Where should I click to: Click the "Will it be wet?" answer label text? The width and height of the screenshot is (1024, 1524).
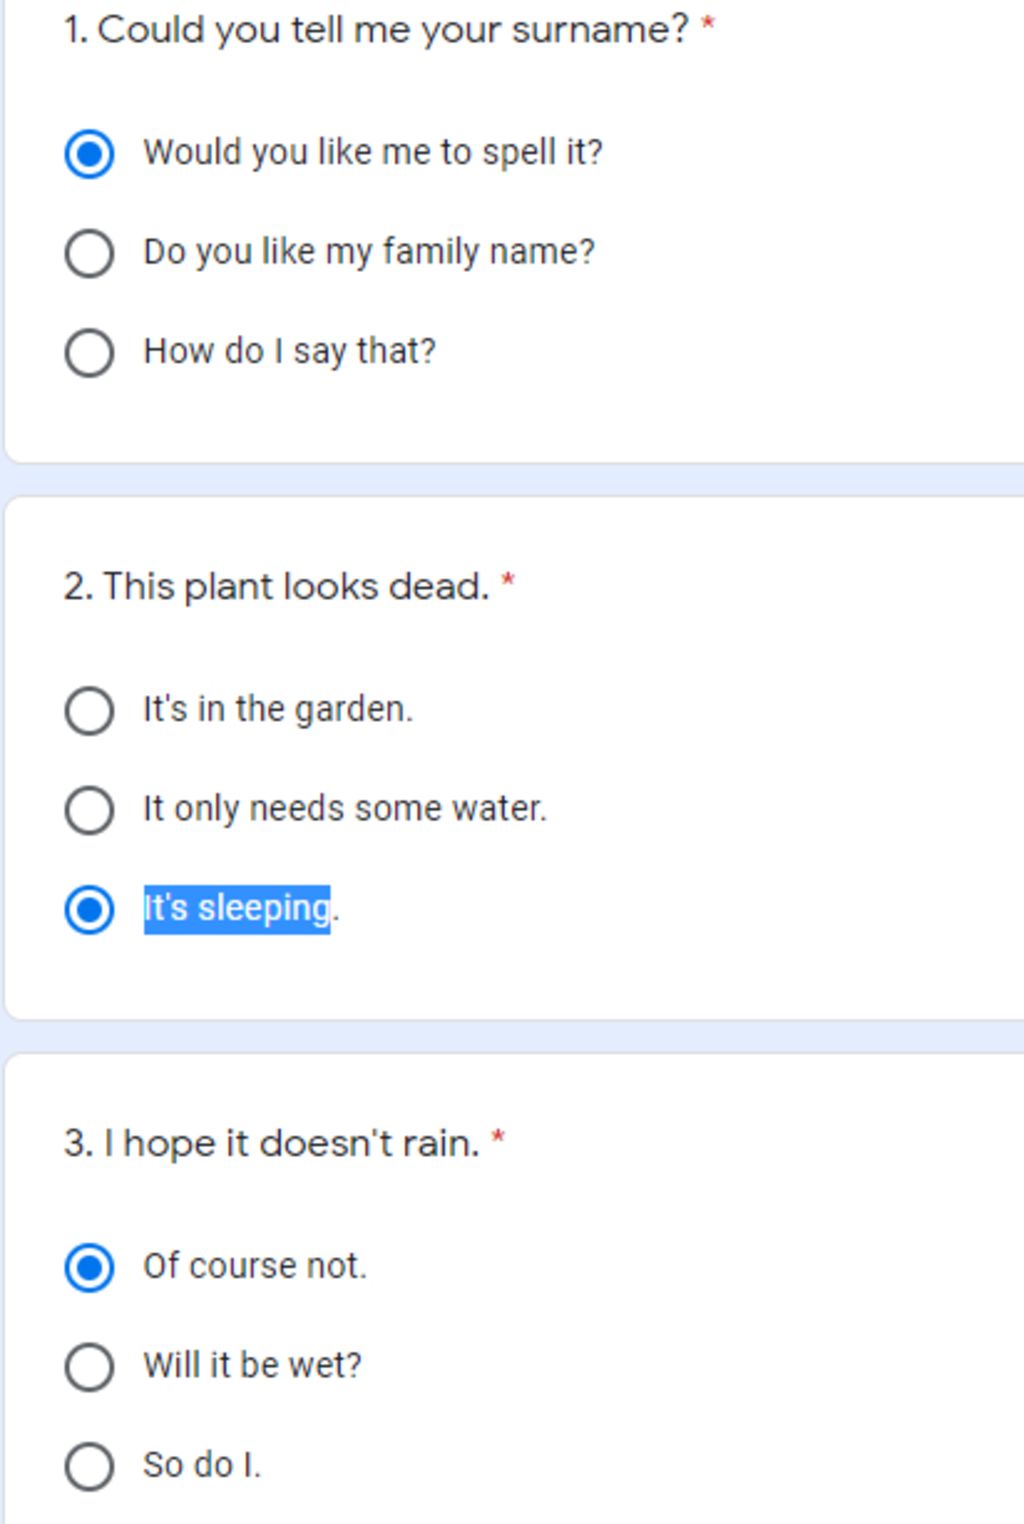point(252,1365)
